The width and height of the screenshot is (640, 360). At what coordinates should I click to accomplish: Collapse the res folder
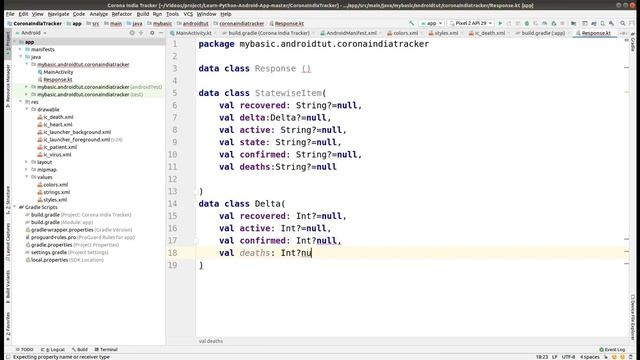pos(20,102)
